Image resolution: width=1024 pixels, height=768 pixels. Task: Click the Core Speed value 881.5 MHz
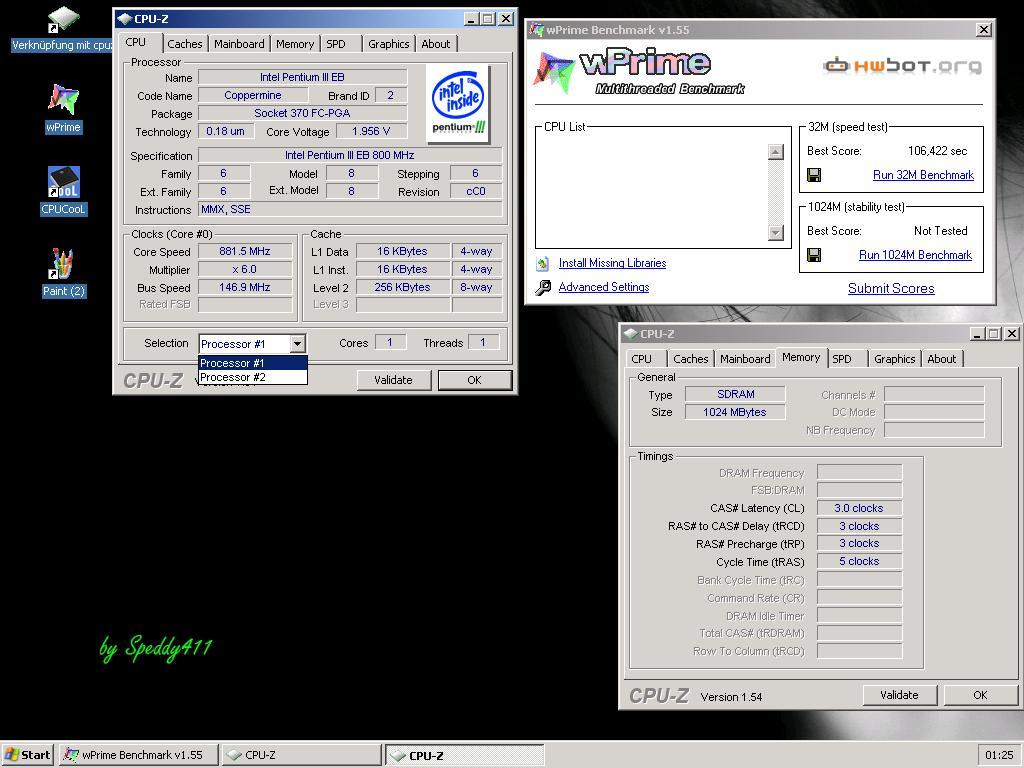point(245,251)
